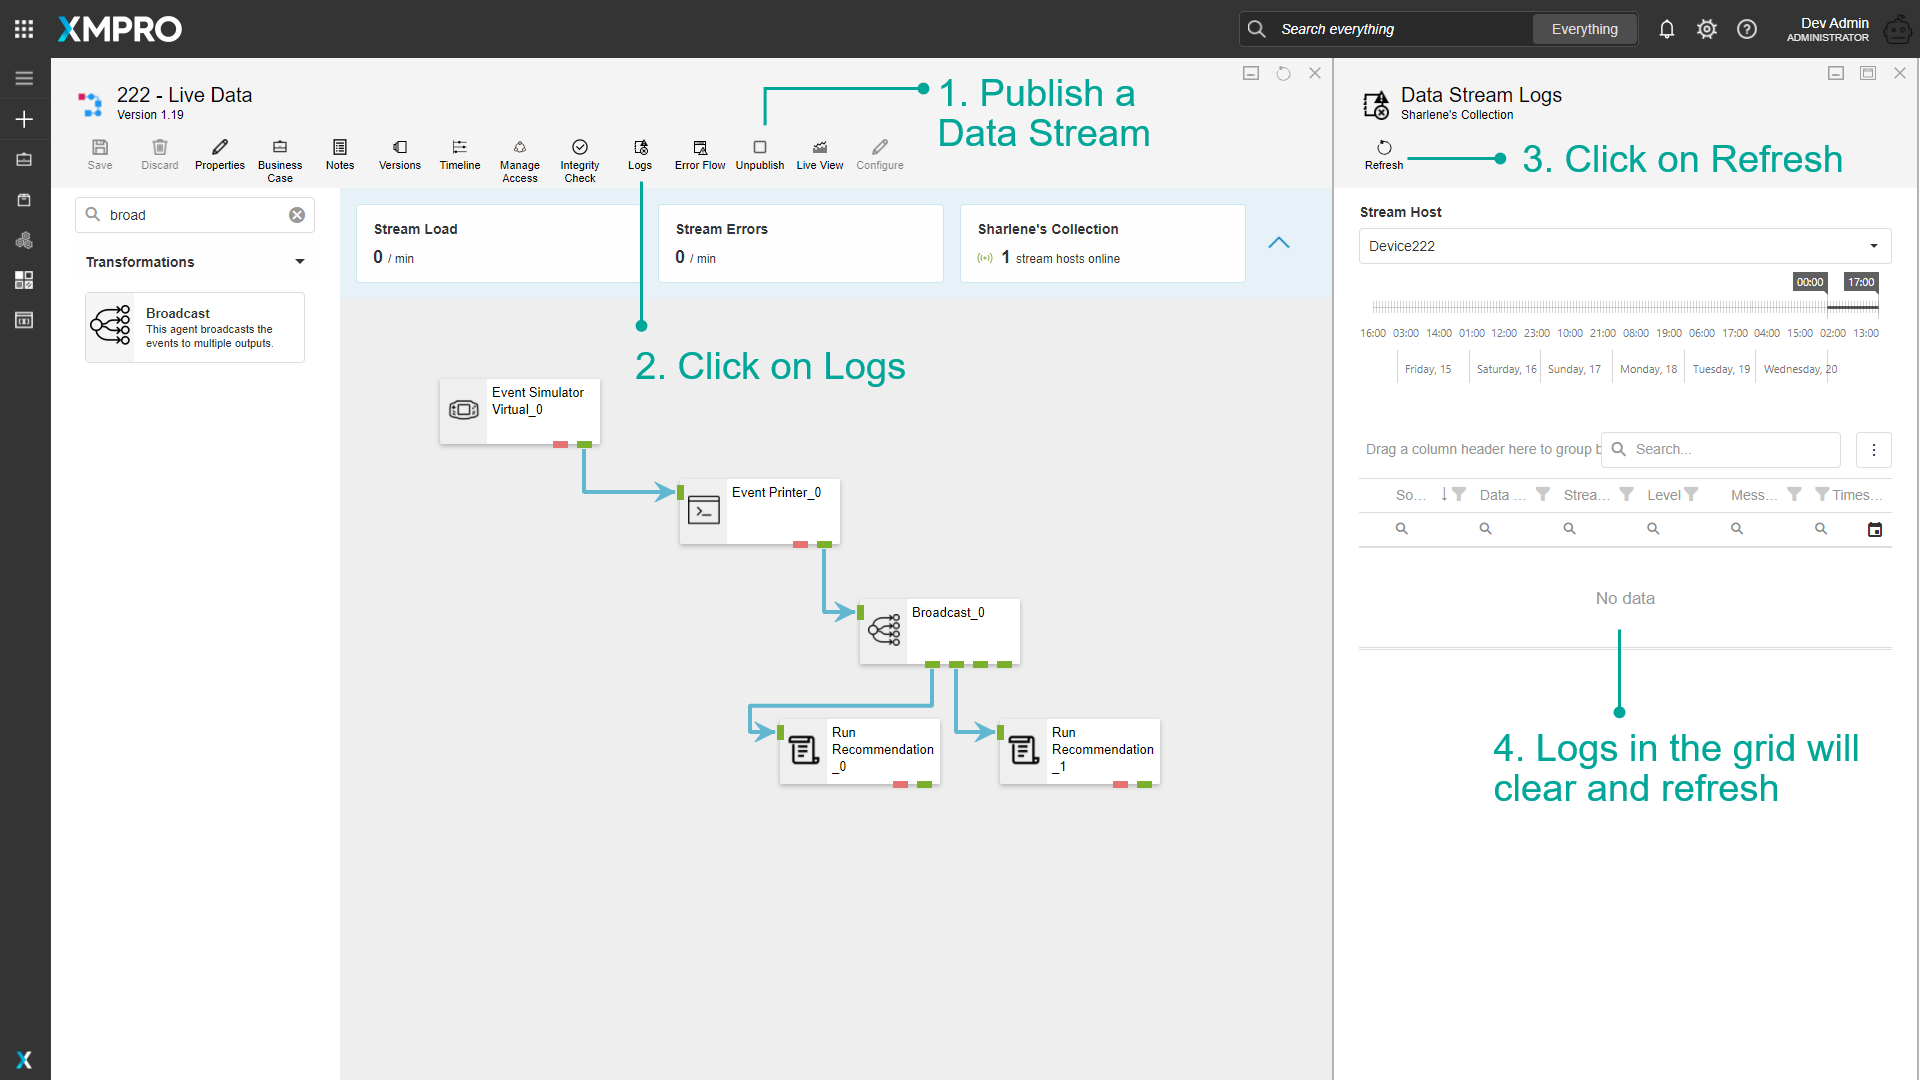Open the Level column filter
The image size is (1920, 1080).
pos(1691,494)
